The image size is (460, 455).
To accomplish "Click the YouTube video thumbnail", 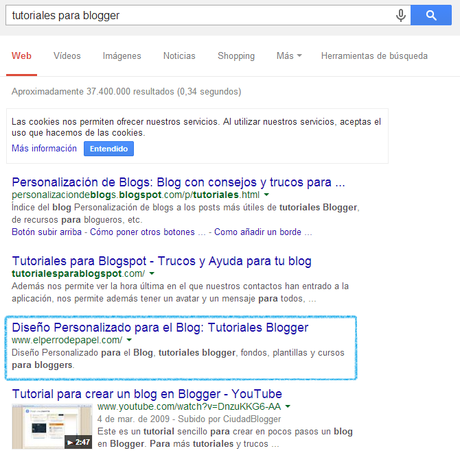I will 52,426.
